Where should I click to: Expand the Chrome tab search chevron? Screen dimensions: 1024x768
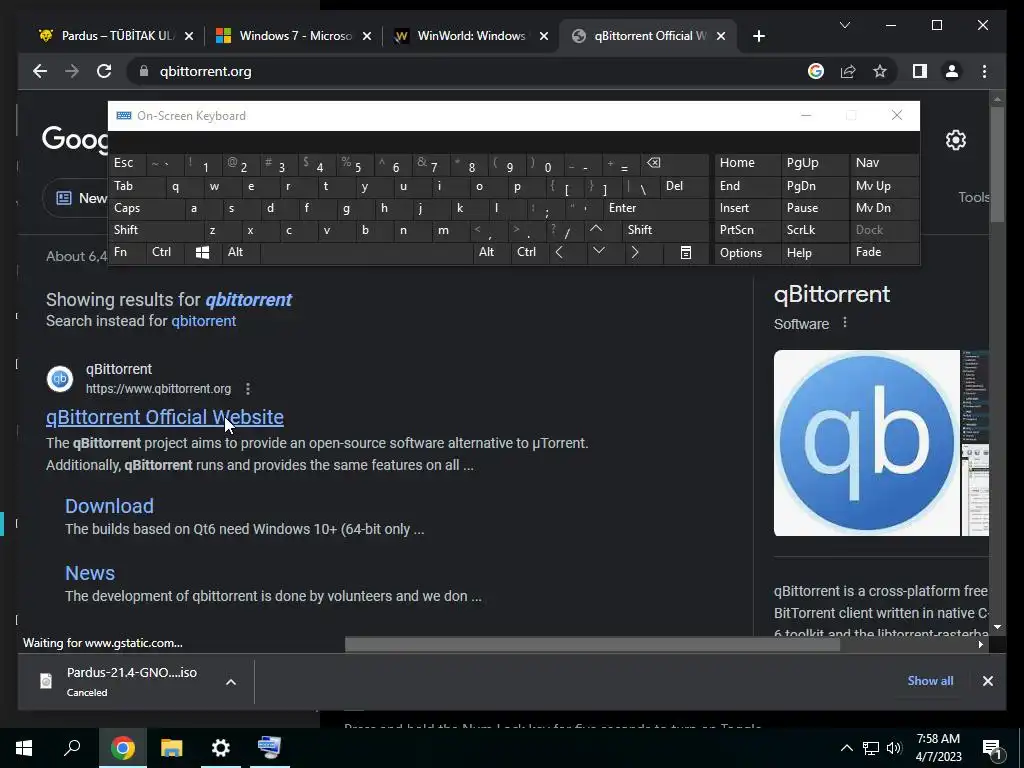844,25
